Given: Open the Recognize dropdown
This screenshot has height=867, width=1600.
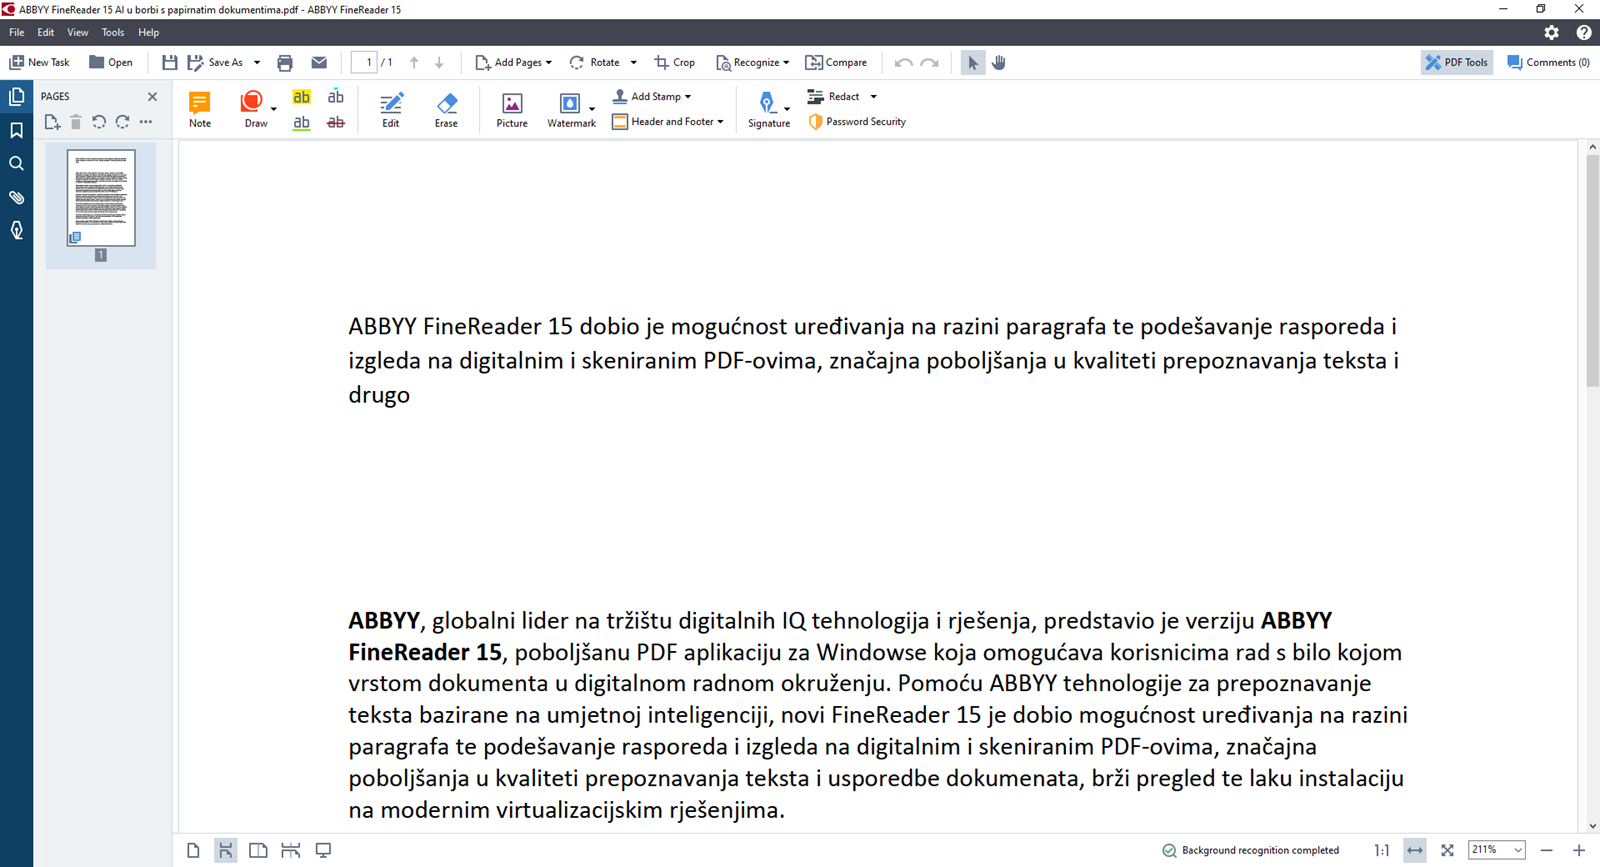Looking at the screenshot, I should 753,62.
